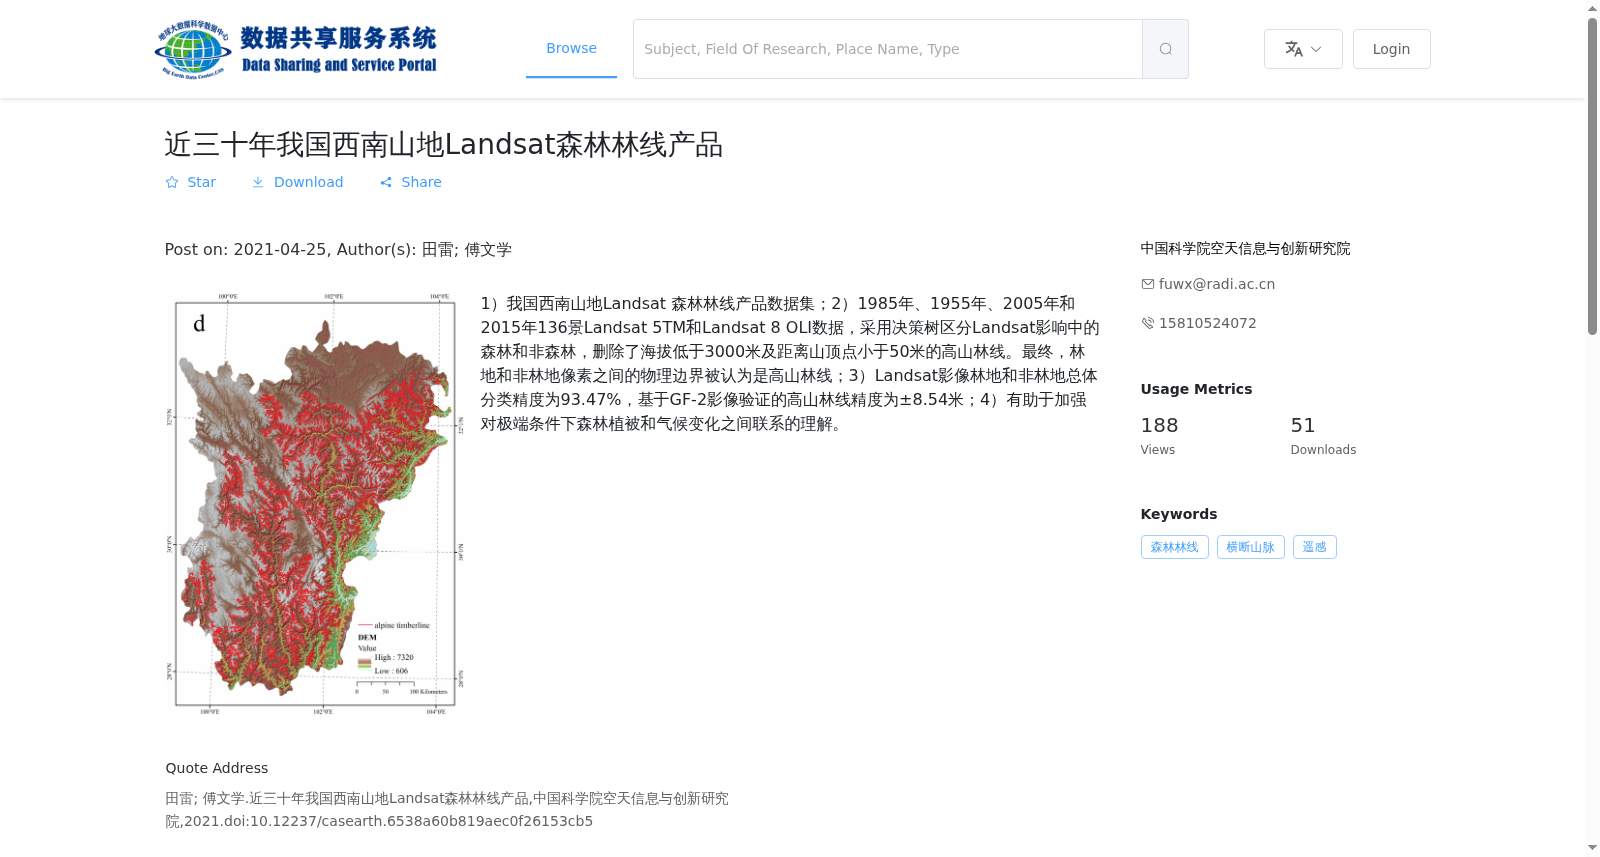Click the share nodes icon
Viewport: 1600px width, 857px height.
(386, 182)
